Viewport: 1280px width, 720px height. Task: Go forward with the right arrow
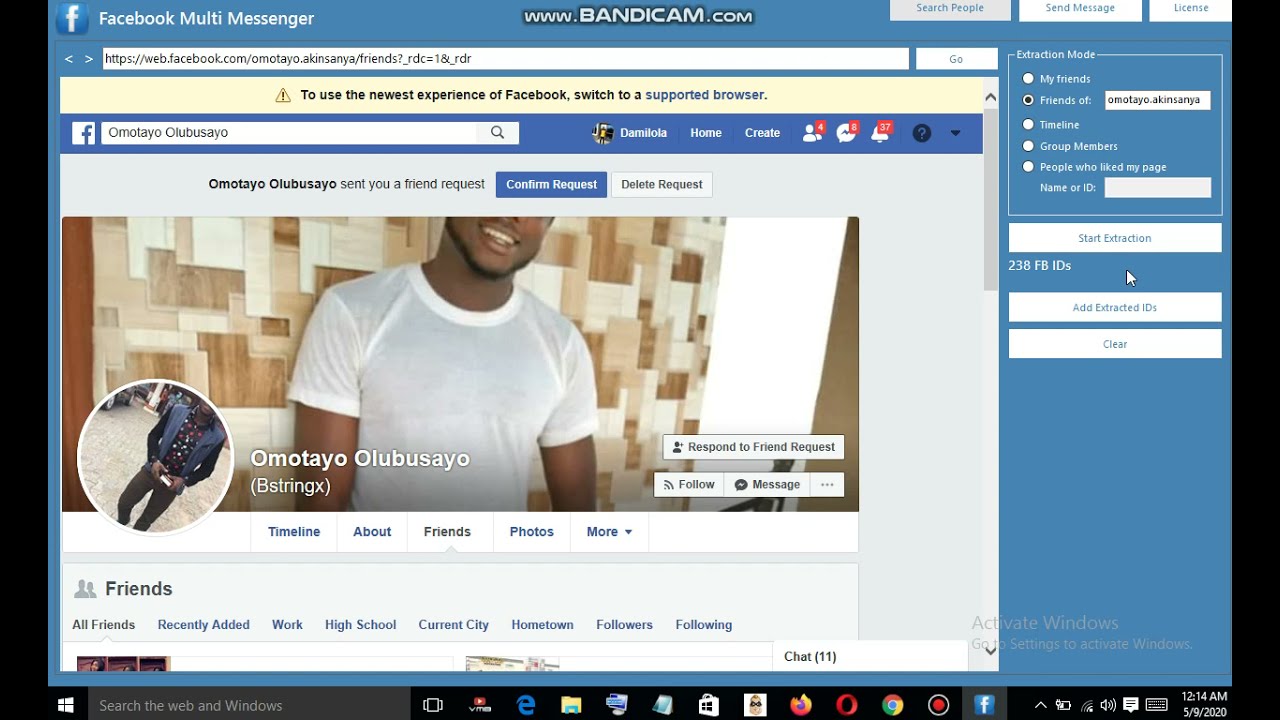pyautogui.click(x=89, y=59)
